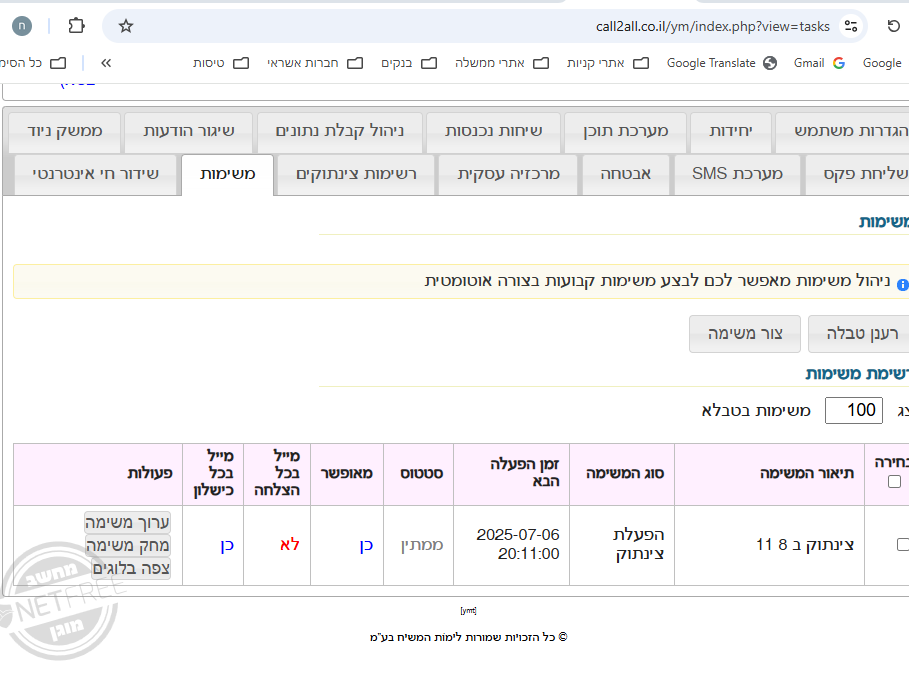Click the פעולות column header

pos(98,474)
